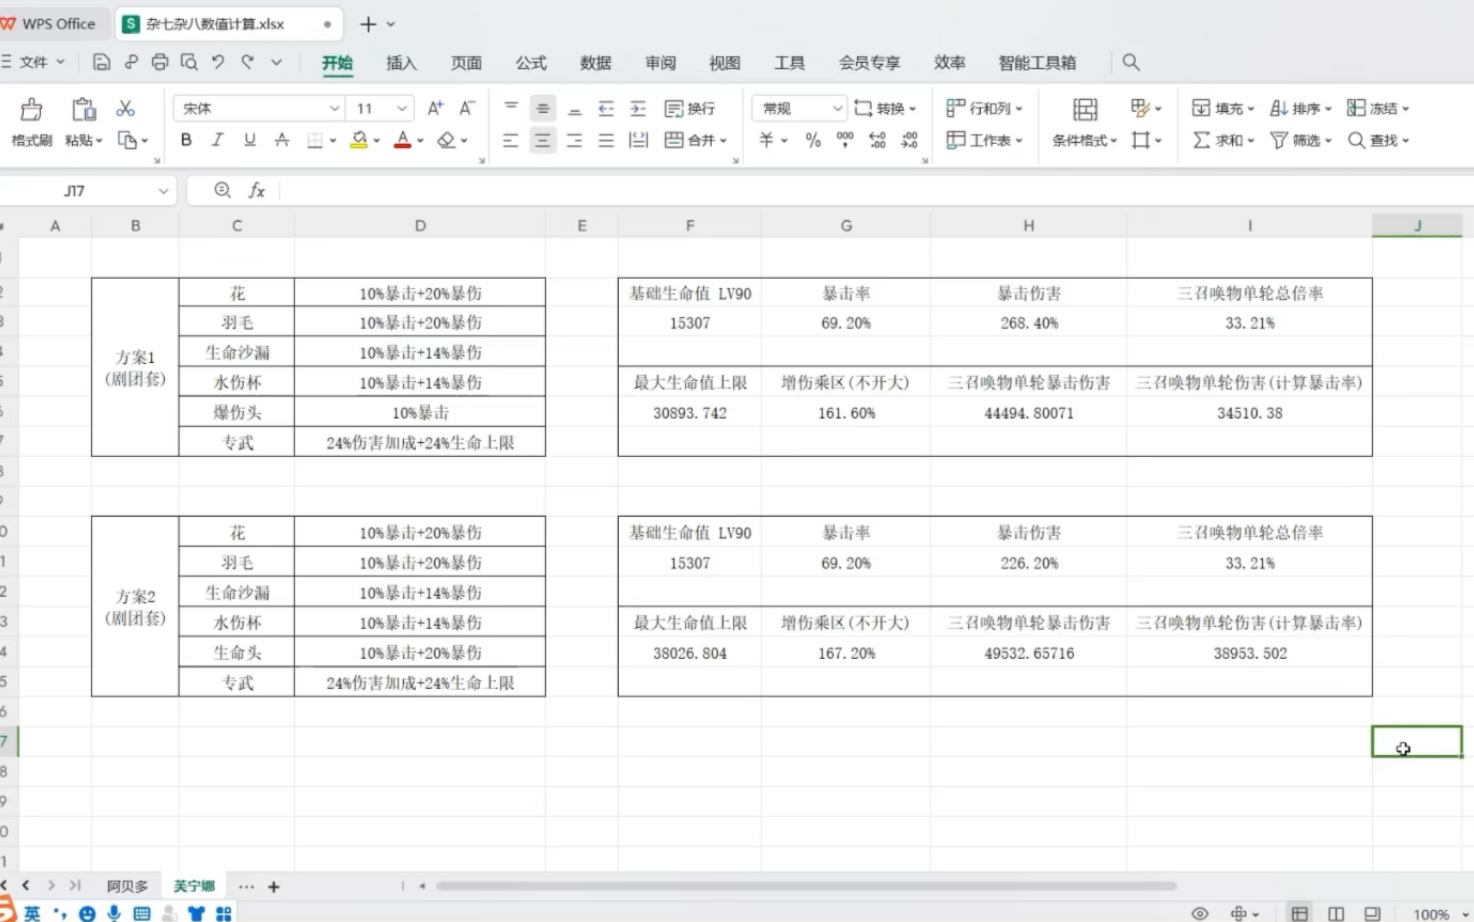Screen dimensions: 1474x922
Task: Open Print Preview icon
Action: (189, 62)
